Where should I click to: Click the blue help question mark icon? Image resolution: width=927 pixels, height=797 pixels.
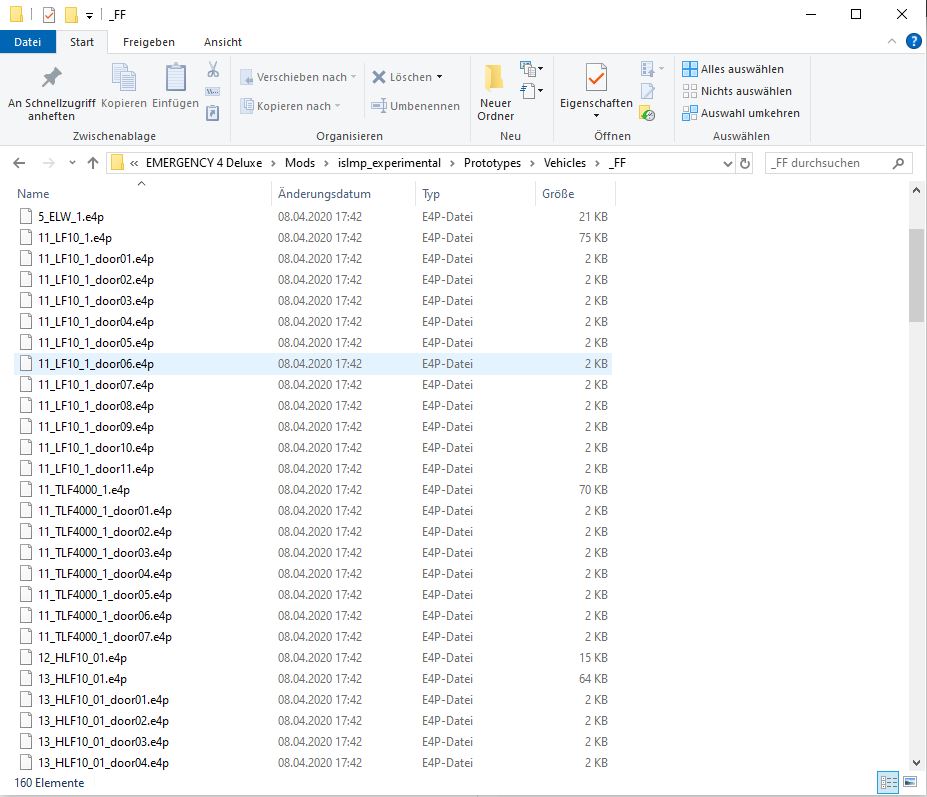point(912,42)
